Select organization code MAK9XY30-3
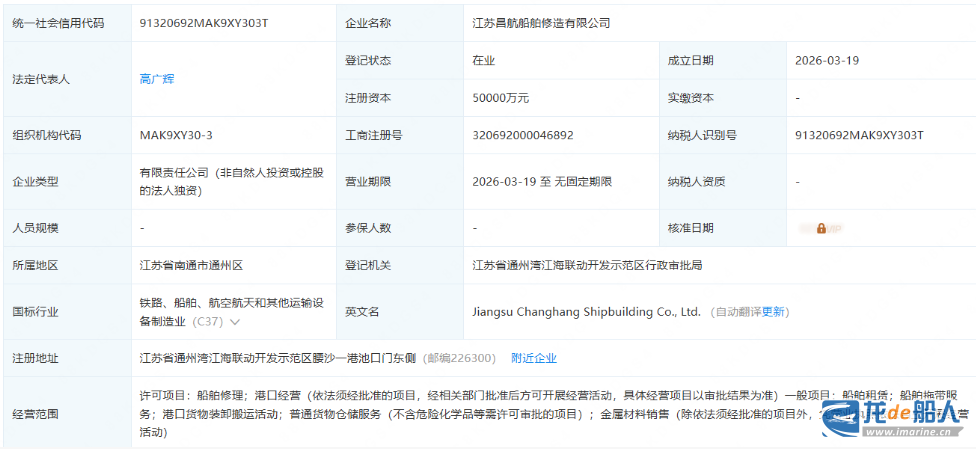Image resolution: width=976 pixels, height=449 pixels. pyautogui.click(x=176, y=135)
